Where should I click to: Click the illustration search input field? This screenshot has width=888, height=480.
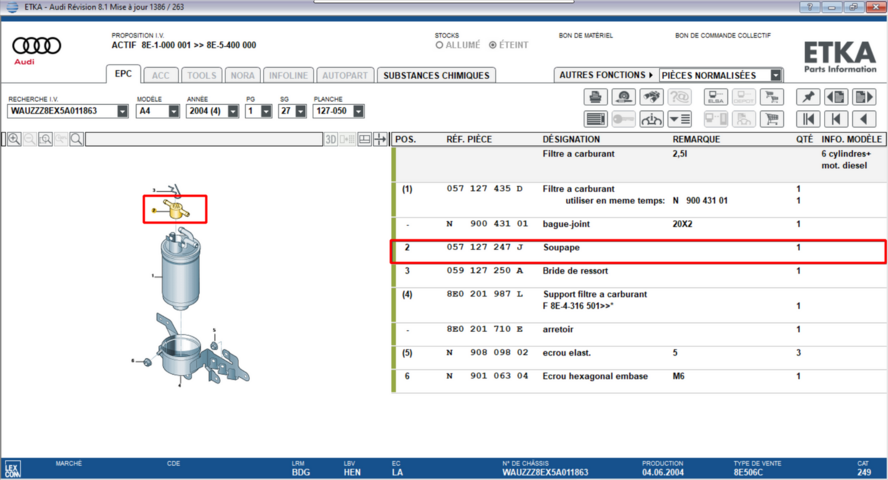point(204,139)
